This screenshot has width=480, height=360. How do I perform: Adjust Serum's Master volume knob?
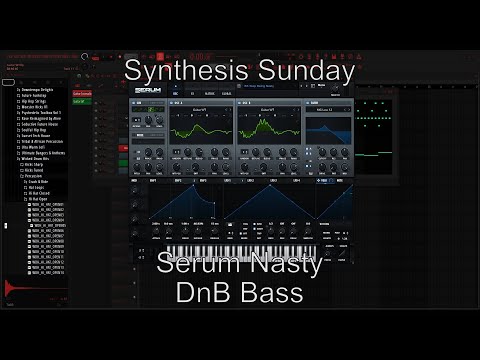(x=335, y=88)
